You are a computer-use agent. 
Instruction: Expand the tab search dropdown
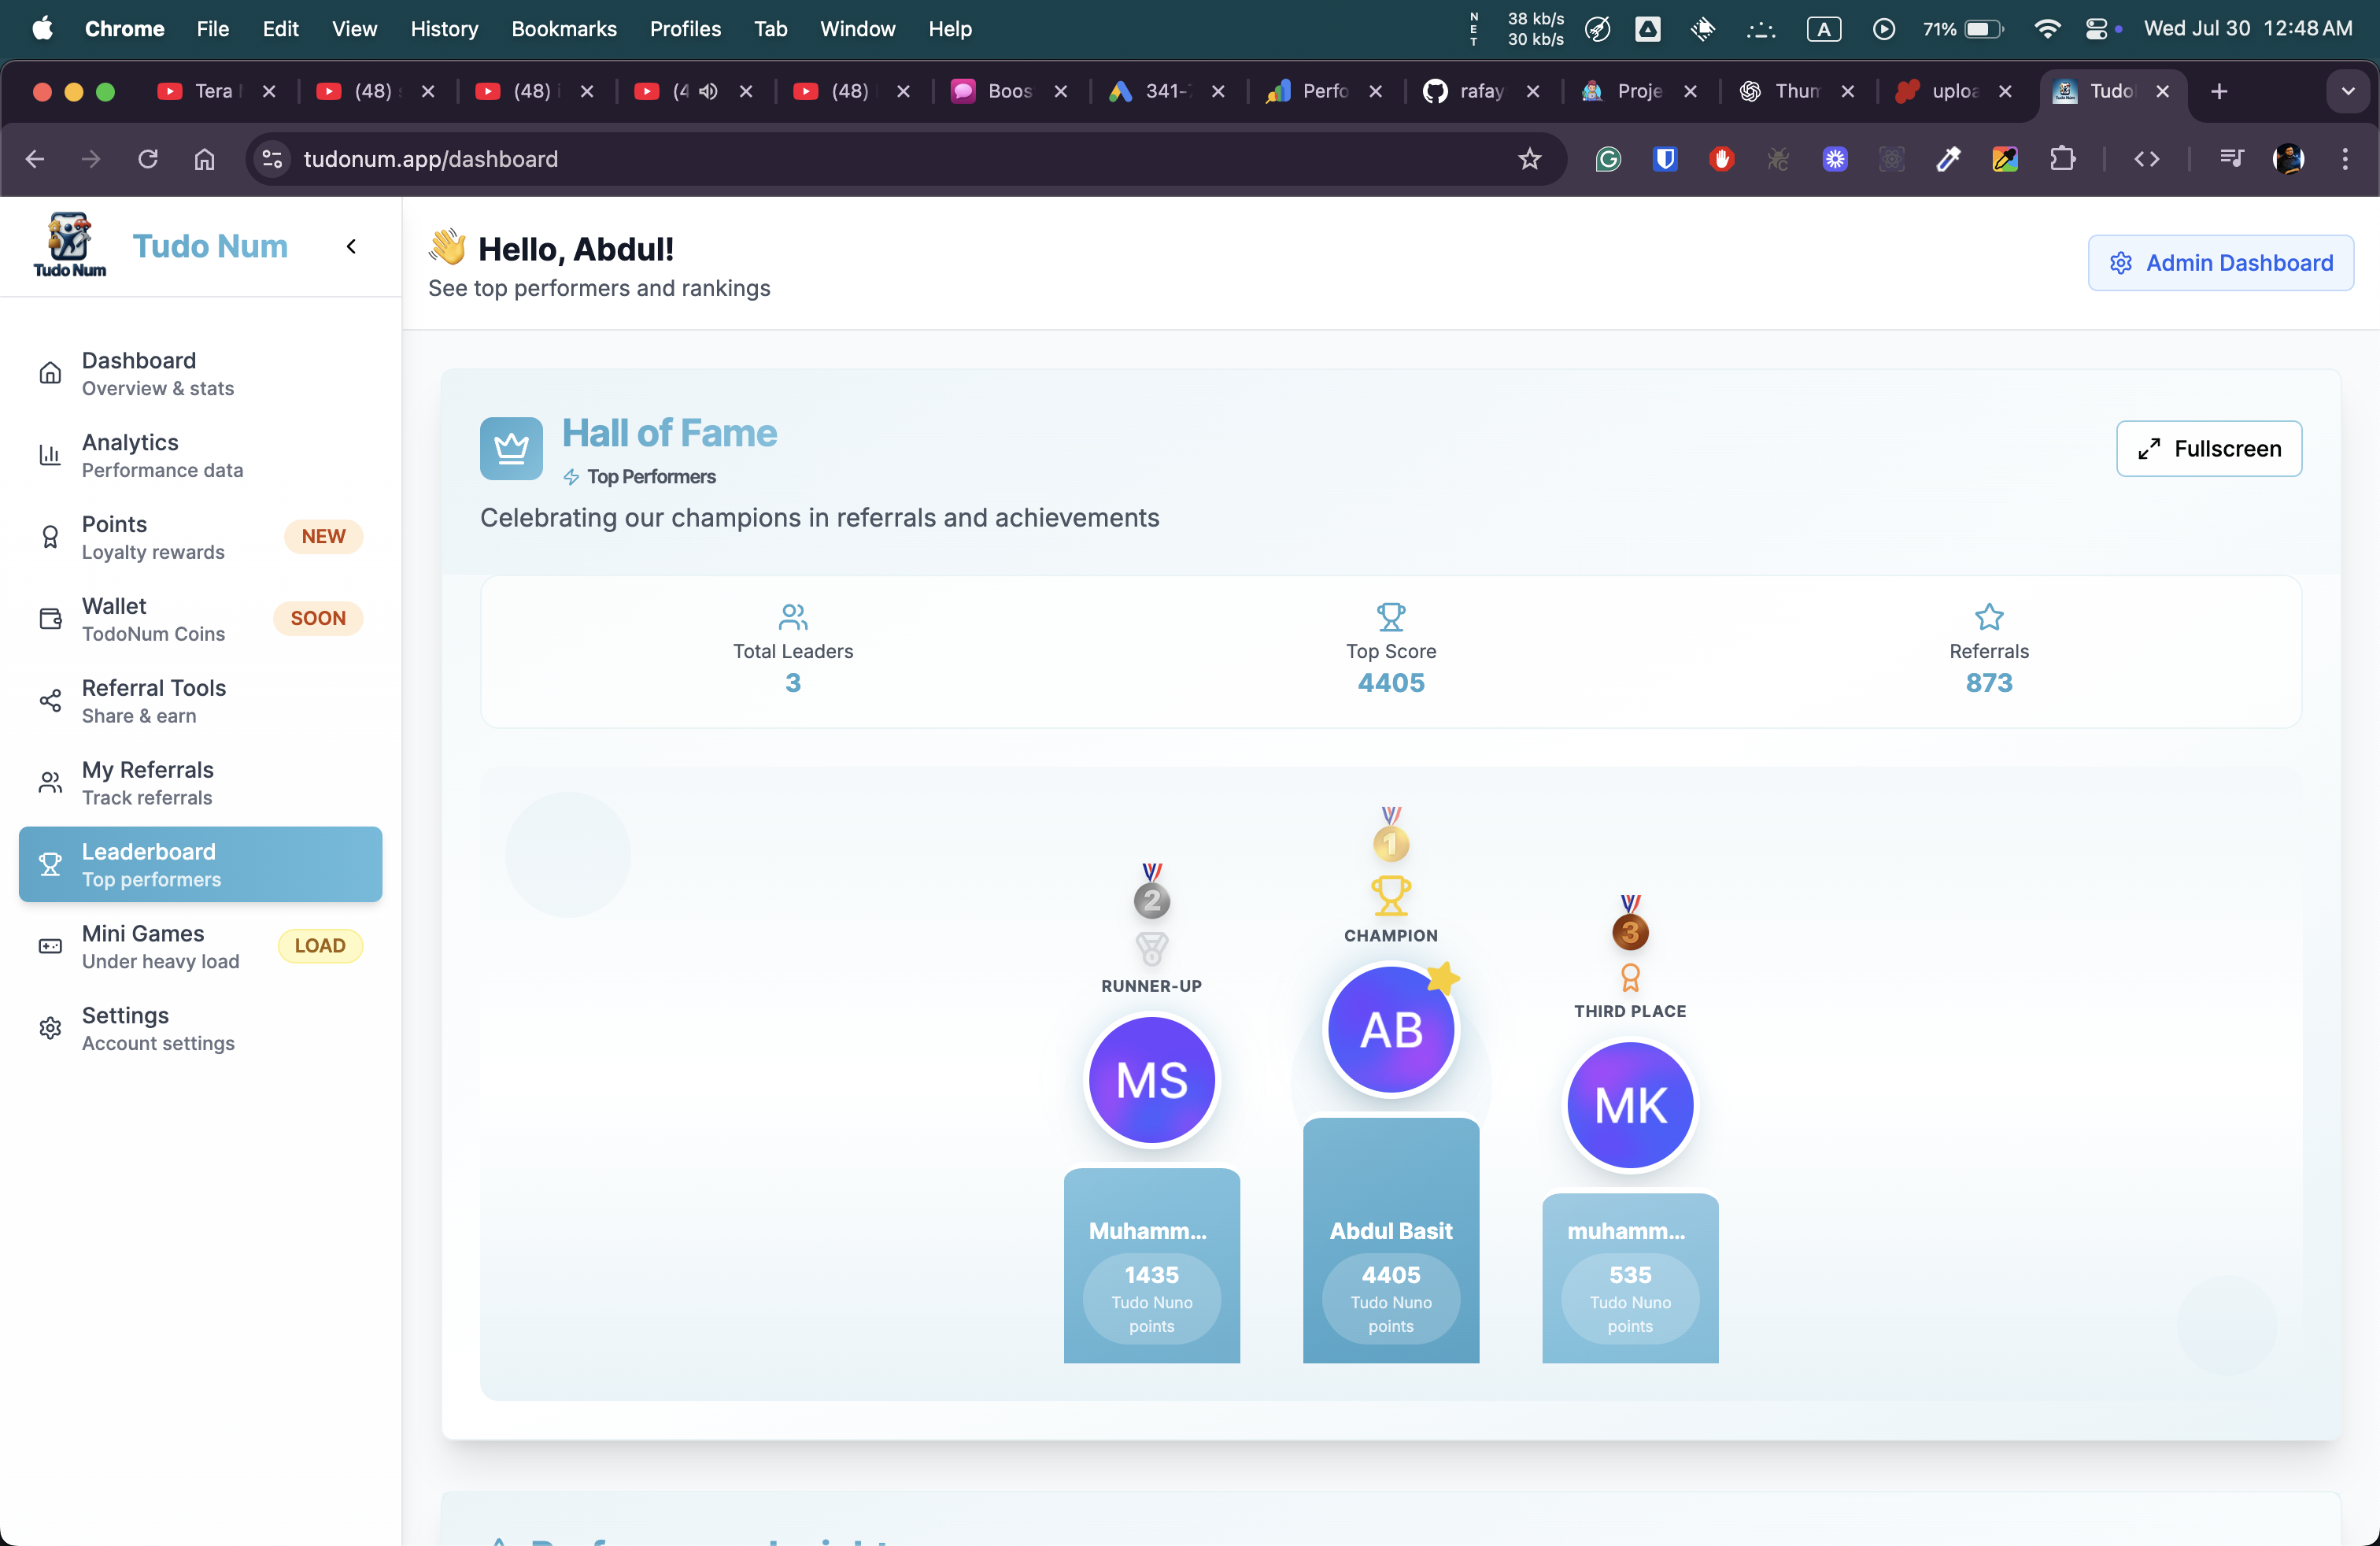2347,91
